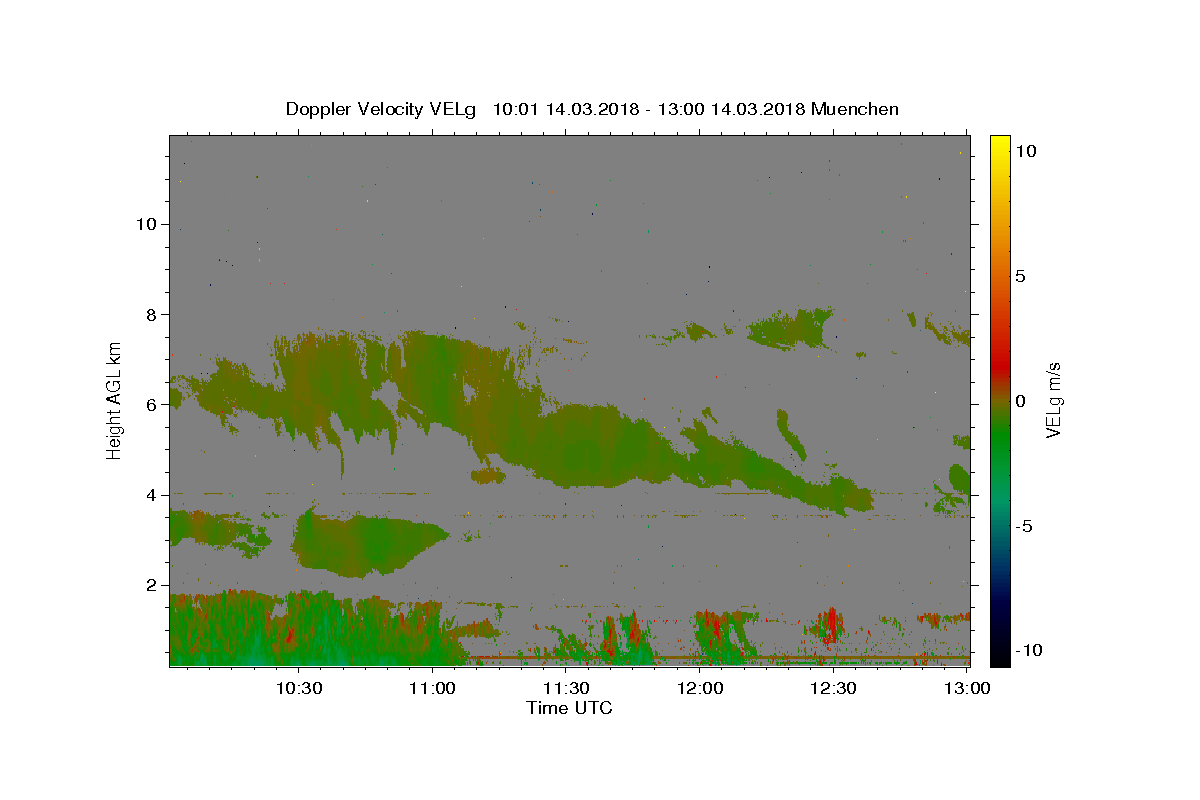Click the red echo near 12:30 below 2 km
The image size is (1200, 800).
click(829, 625)
